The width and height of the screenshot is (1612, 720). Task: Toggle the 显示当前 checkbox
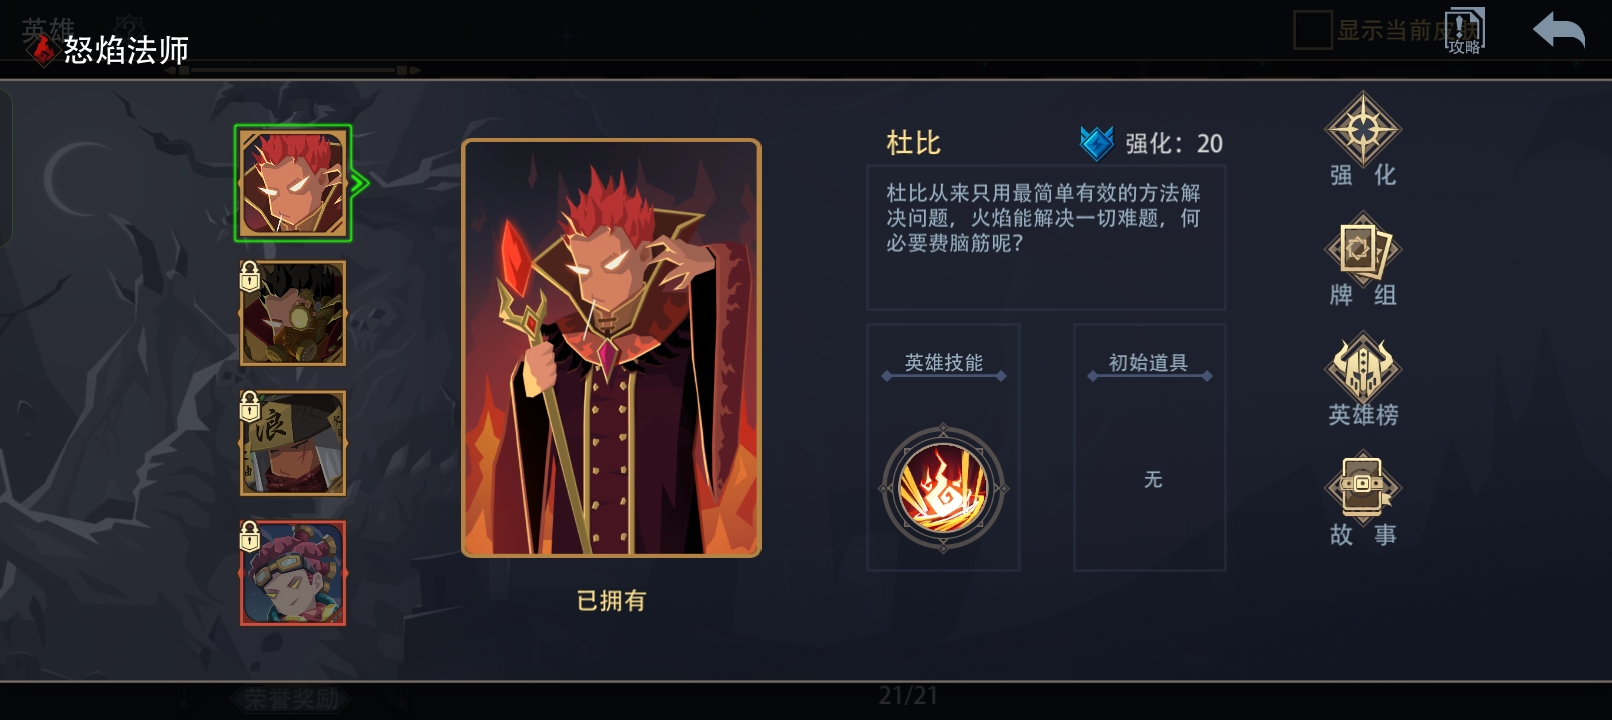(1312, 30)
